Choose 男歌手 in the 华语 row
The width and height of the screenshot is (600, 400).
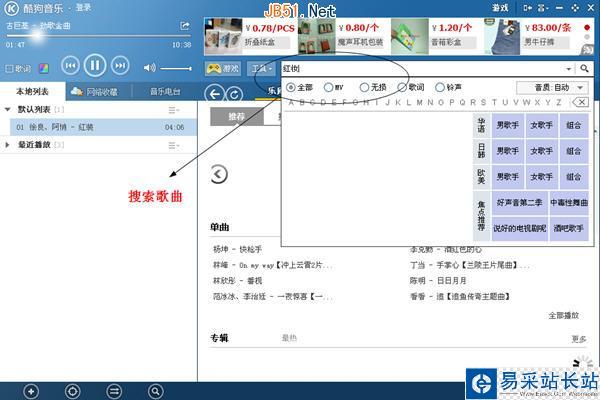click(x=508, y=125)
